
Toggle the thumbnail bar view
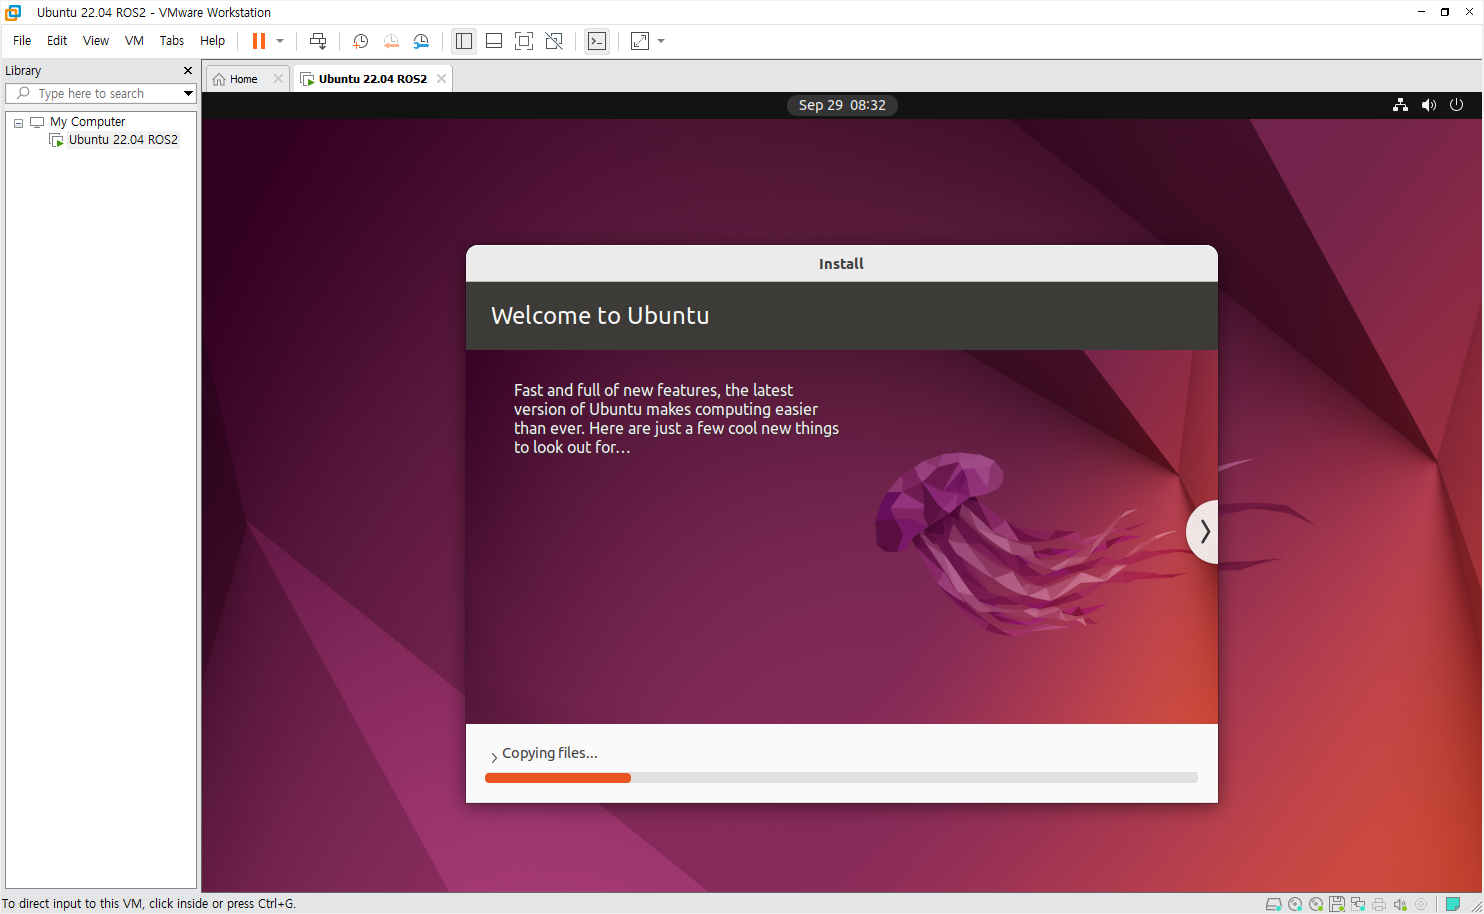click(x=494, y=41)
